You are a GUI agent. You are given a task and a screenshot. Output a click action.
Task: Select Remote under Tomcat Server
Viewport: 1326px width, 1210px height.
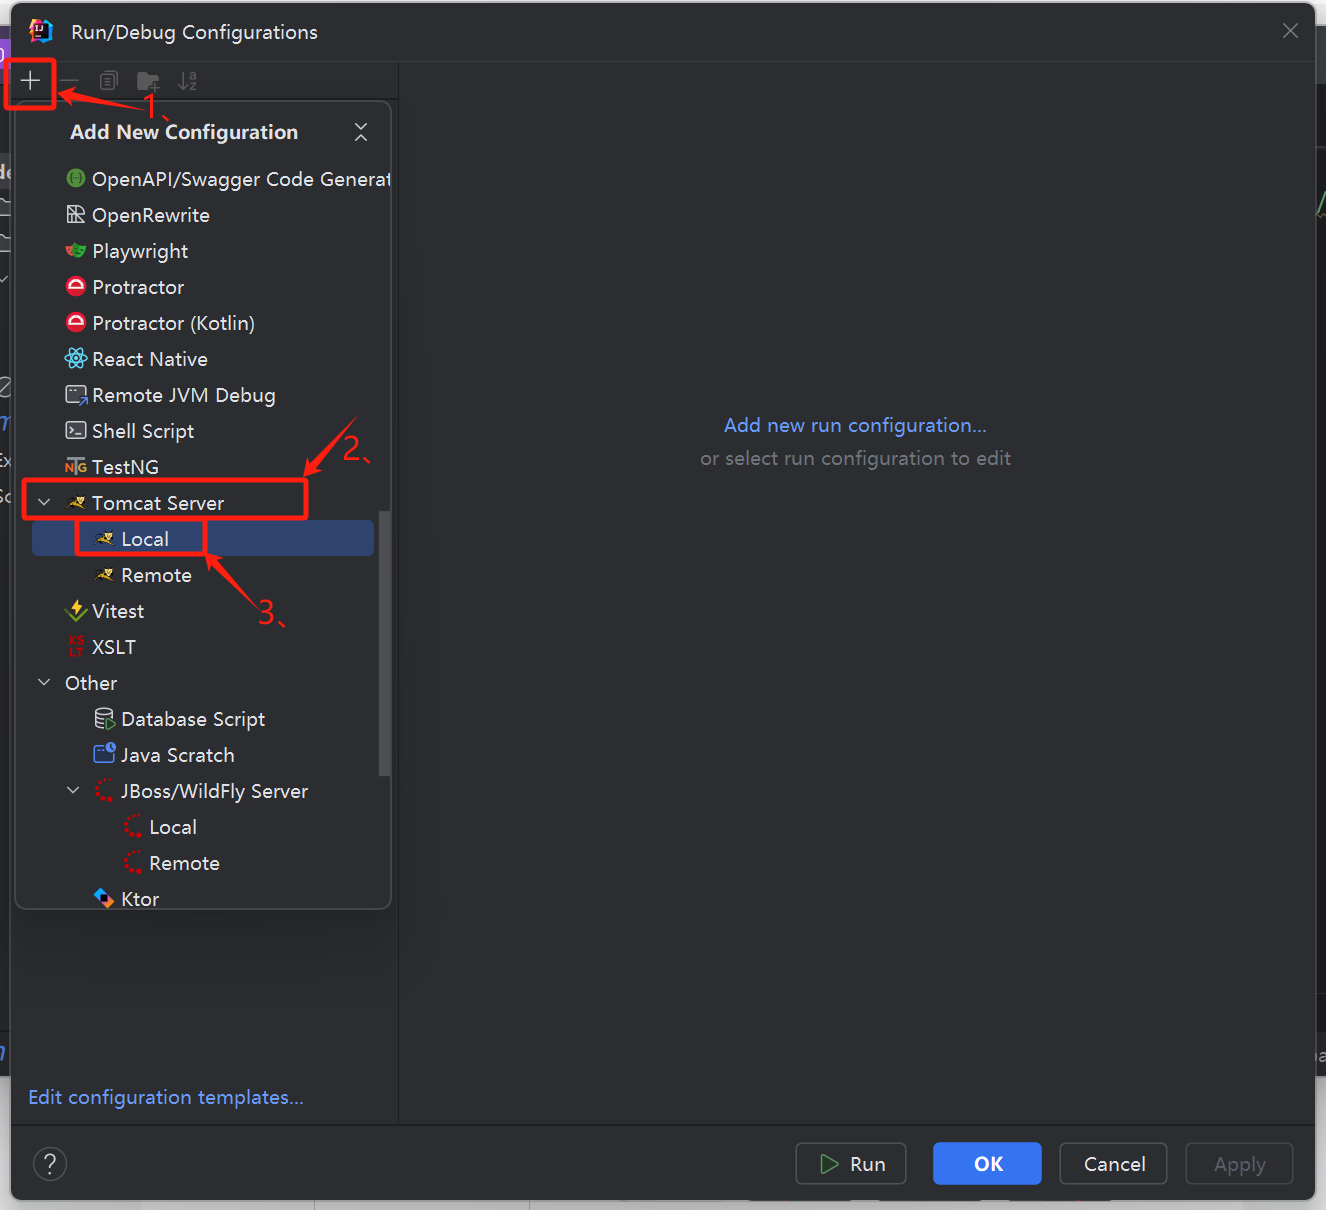[x=203, y=575]
